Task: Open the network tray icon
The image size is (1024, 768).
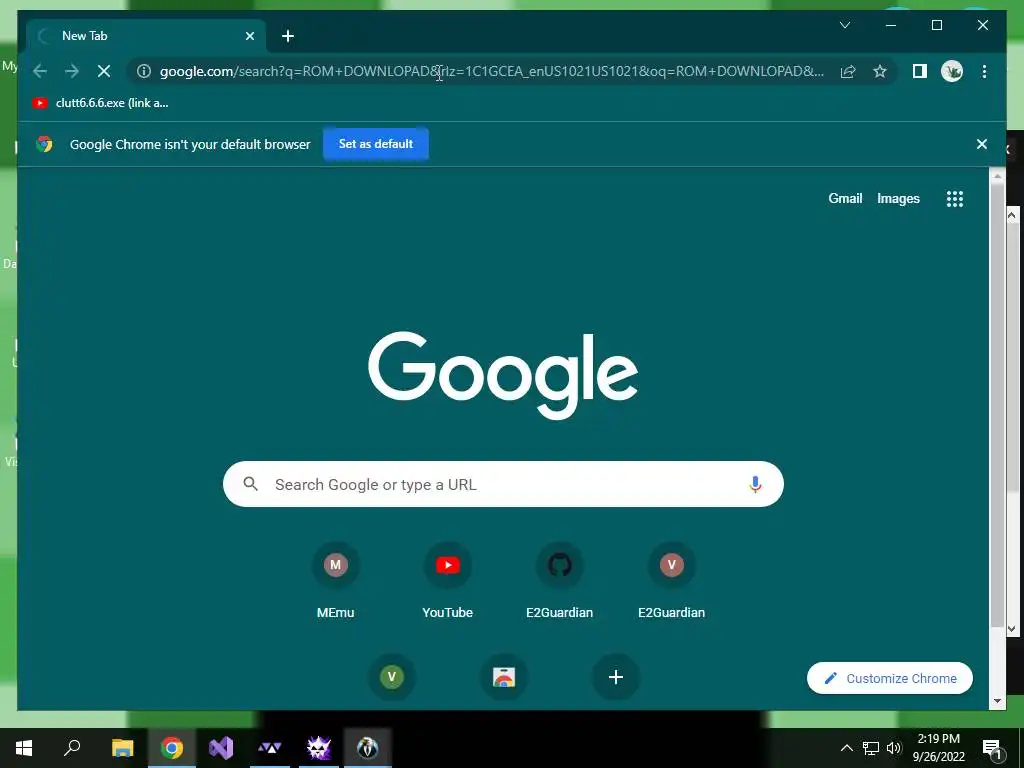Action: tap(871, 748)
